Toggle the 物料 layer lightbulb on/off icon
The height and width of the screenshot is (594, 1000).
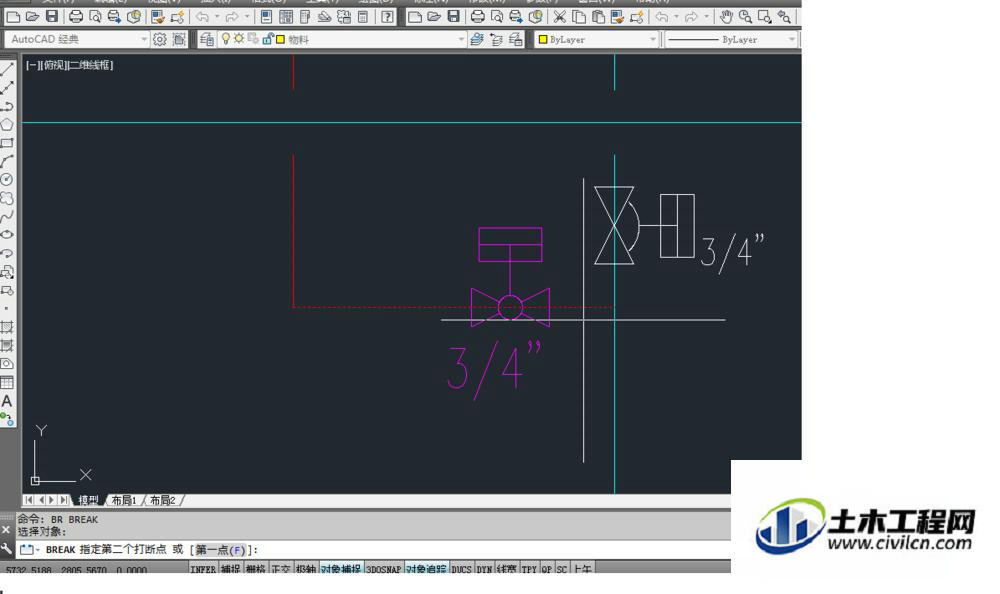[225, 39]
